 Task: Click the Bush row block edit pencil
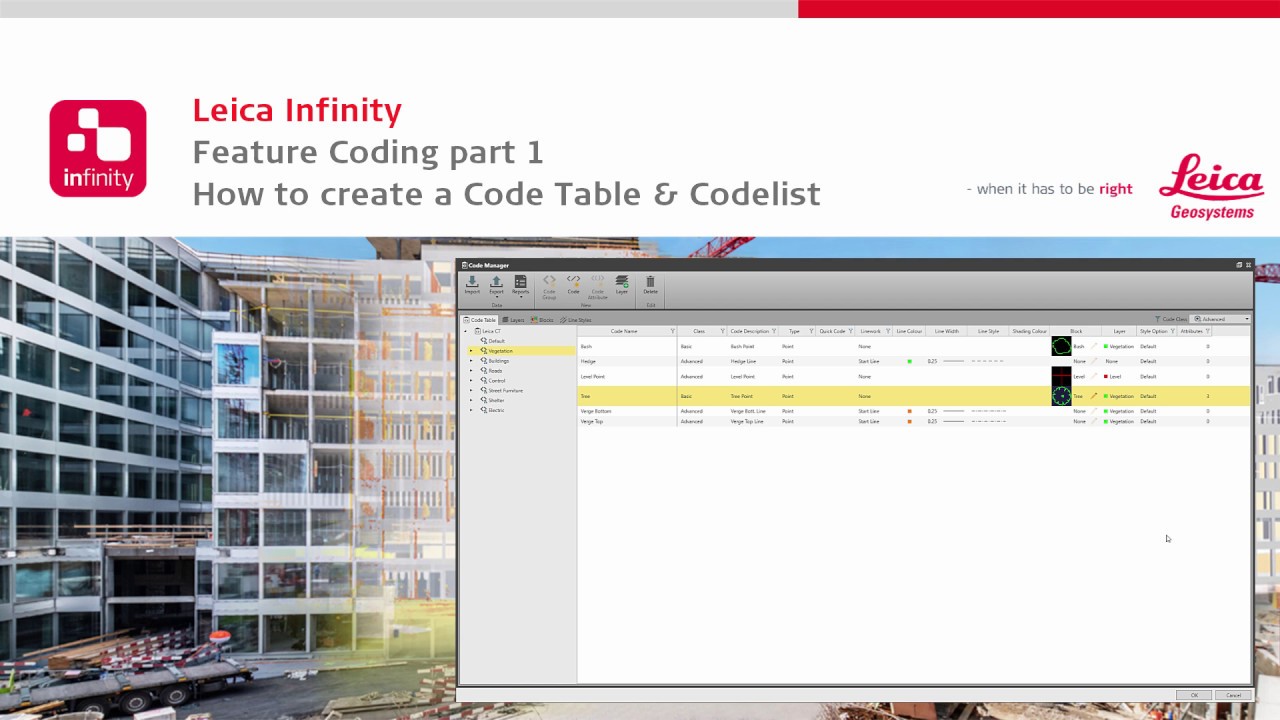coord(1094,346)
